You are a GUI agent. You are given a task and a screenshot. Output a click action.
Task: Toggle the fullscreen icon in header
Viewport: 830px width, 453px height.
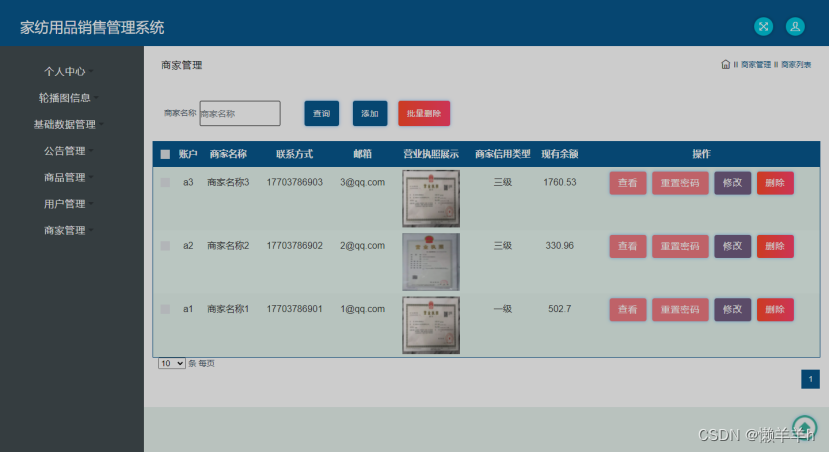coord(763,26)
